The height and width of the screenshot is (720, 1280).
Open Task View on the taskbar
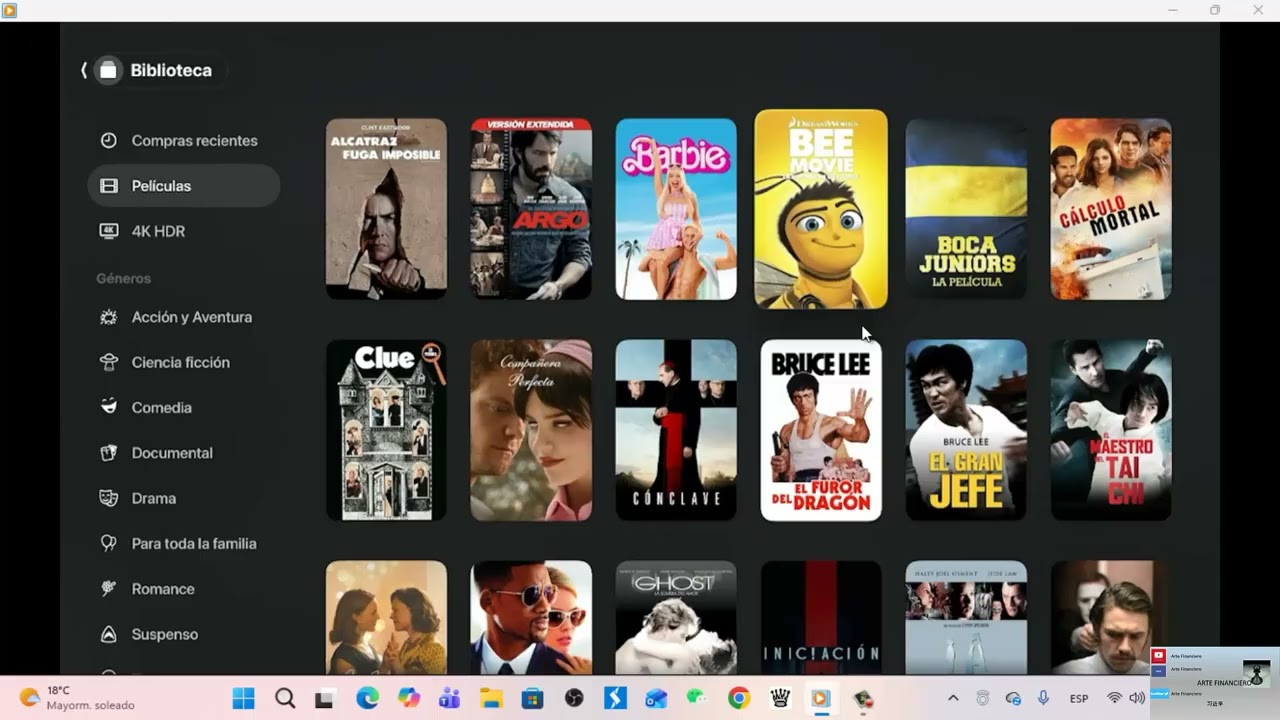[x=324, y=699]
